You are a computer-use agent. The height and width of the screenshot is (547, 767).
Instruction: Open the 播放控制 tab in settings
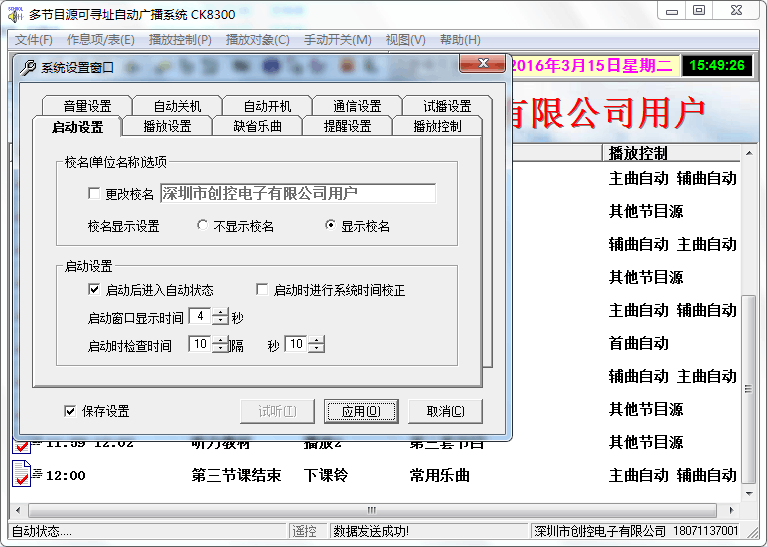(x=437, y=126)
